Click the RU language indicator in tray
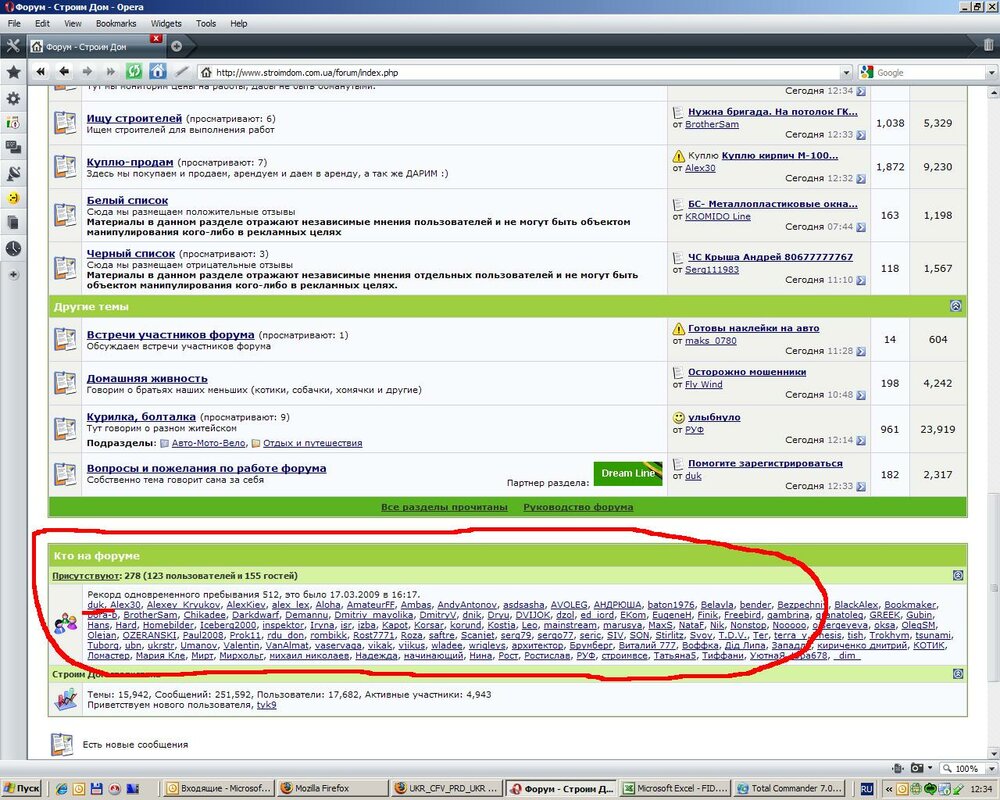The image size is (1000, 800). click(866, 789)
